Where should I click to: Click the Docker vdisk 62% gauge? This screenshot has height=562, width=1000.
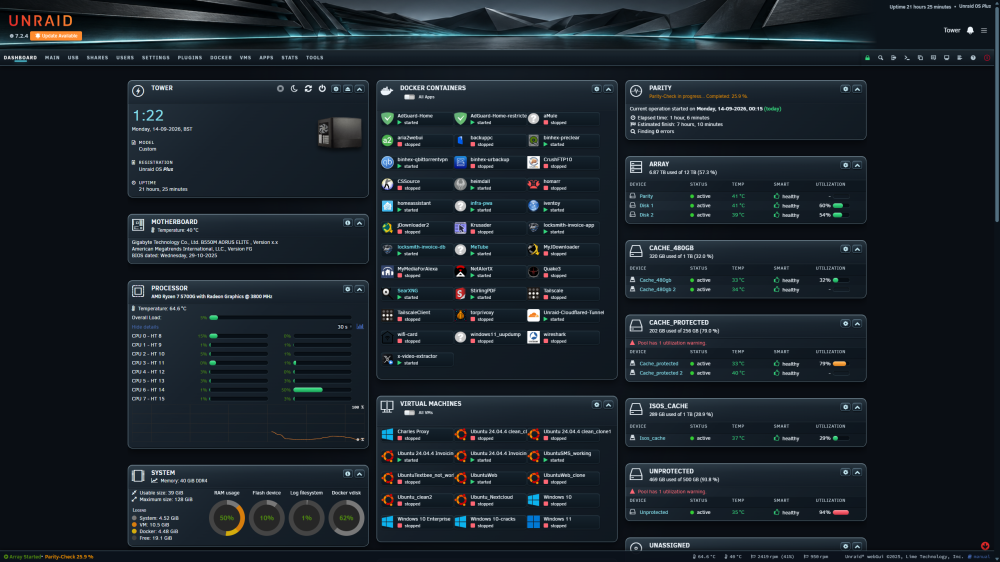coord(346,517)
